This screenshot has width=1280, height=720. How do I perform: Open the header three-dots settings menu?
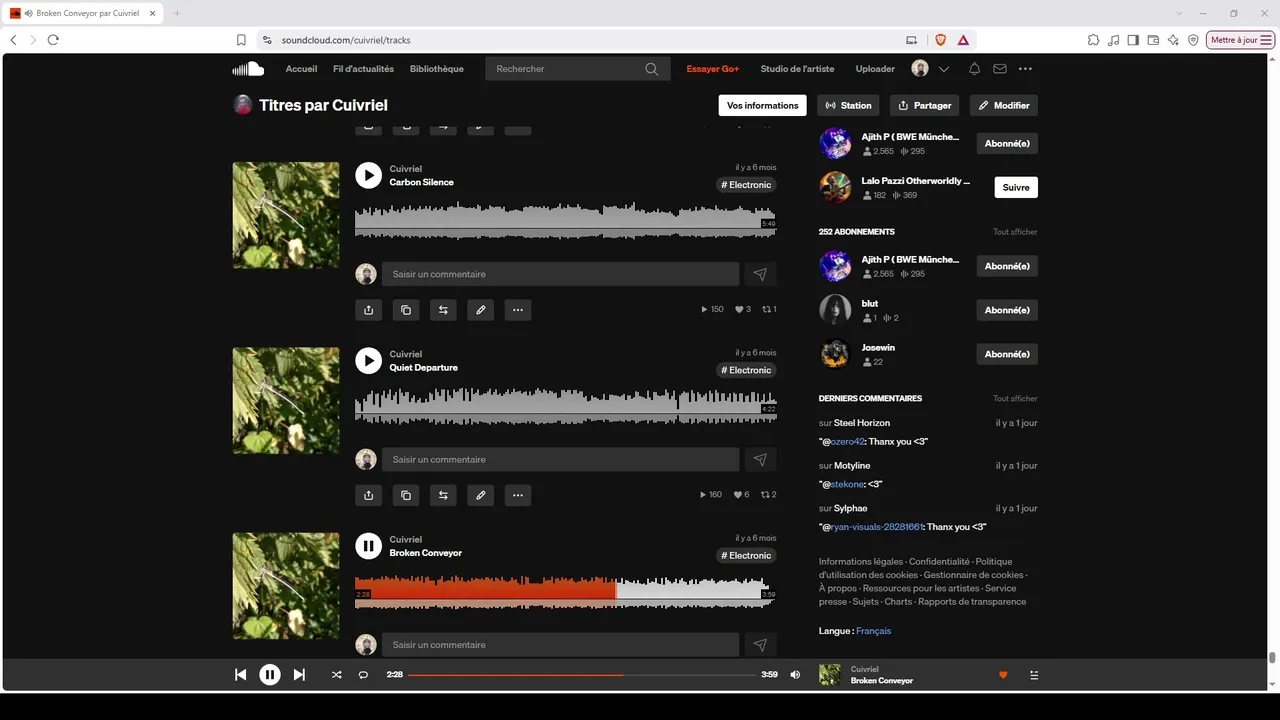point(1025,69)
